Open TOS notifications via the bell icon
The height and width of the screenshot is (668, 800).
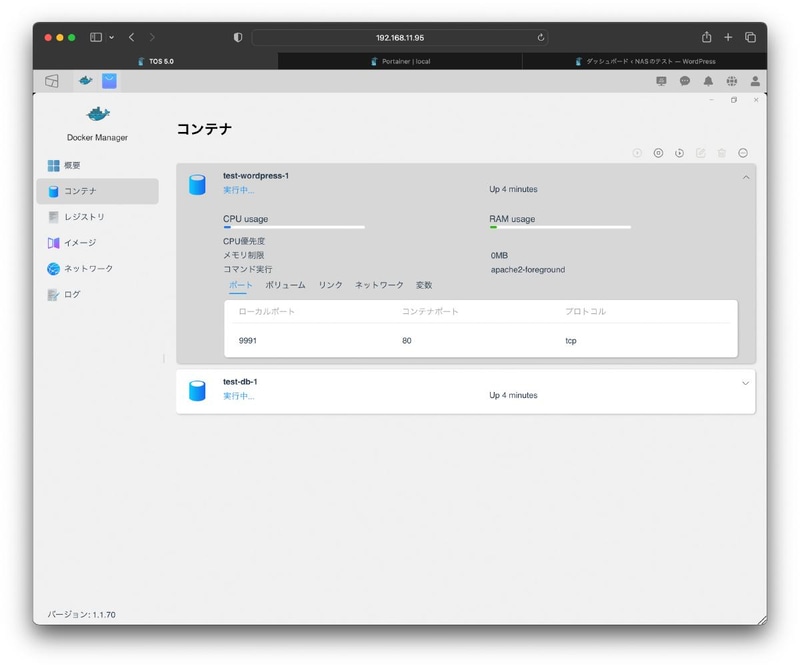point(709,81)
